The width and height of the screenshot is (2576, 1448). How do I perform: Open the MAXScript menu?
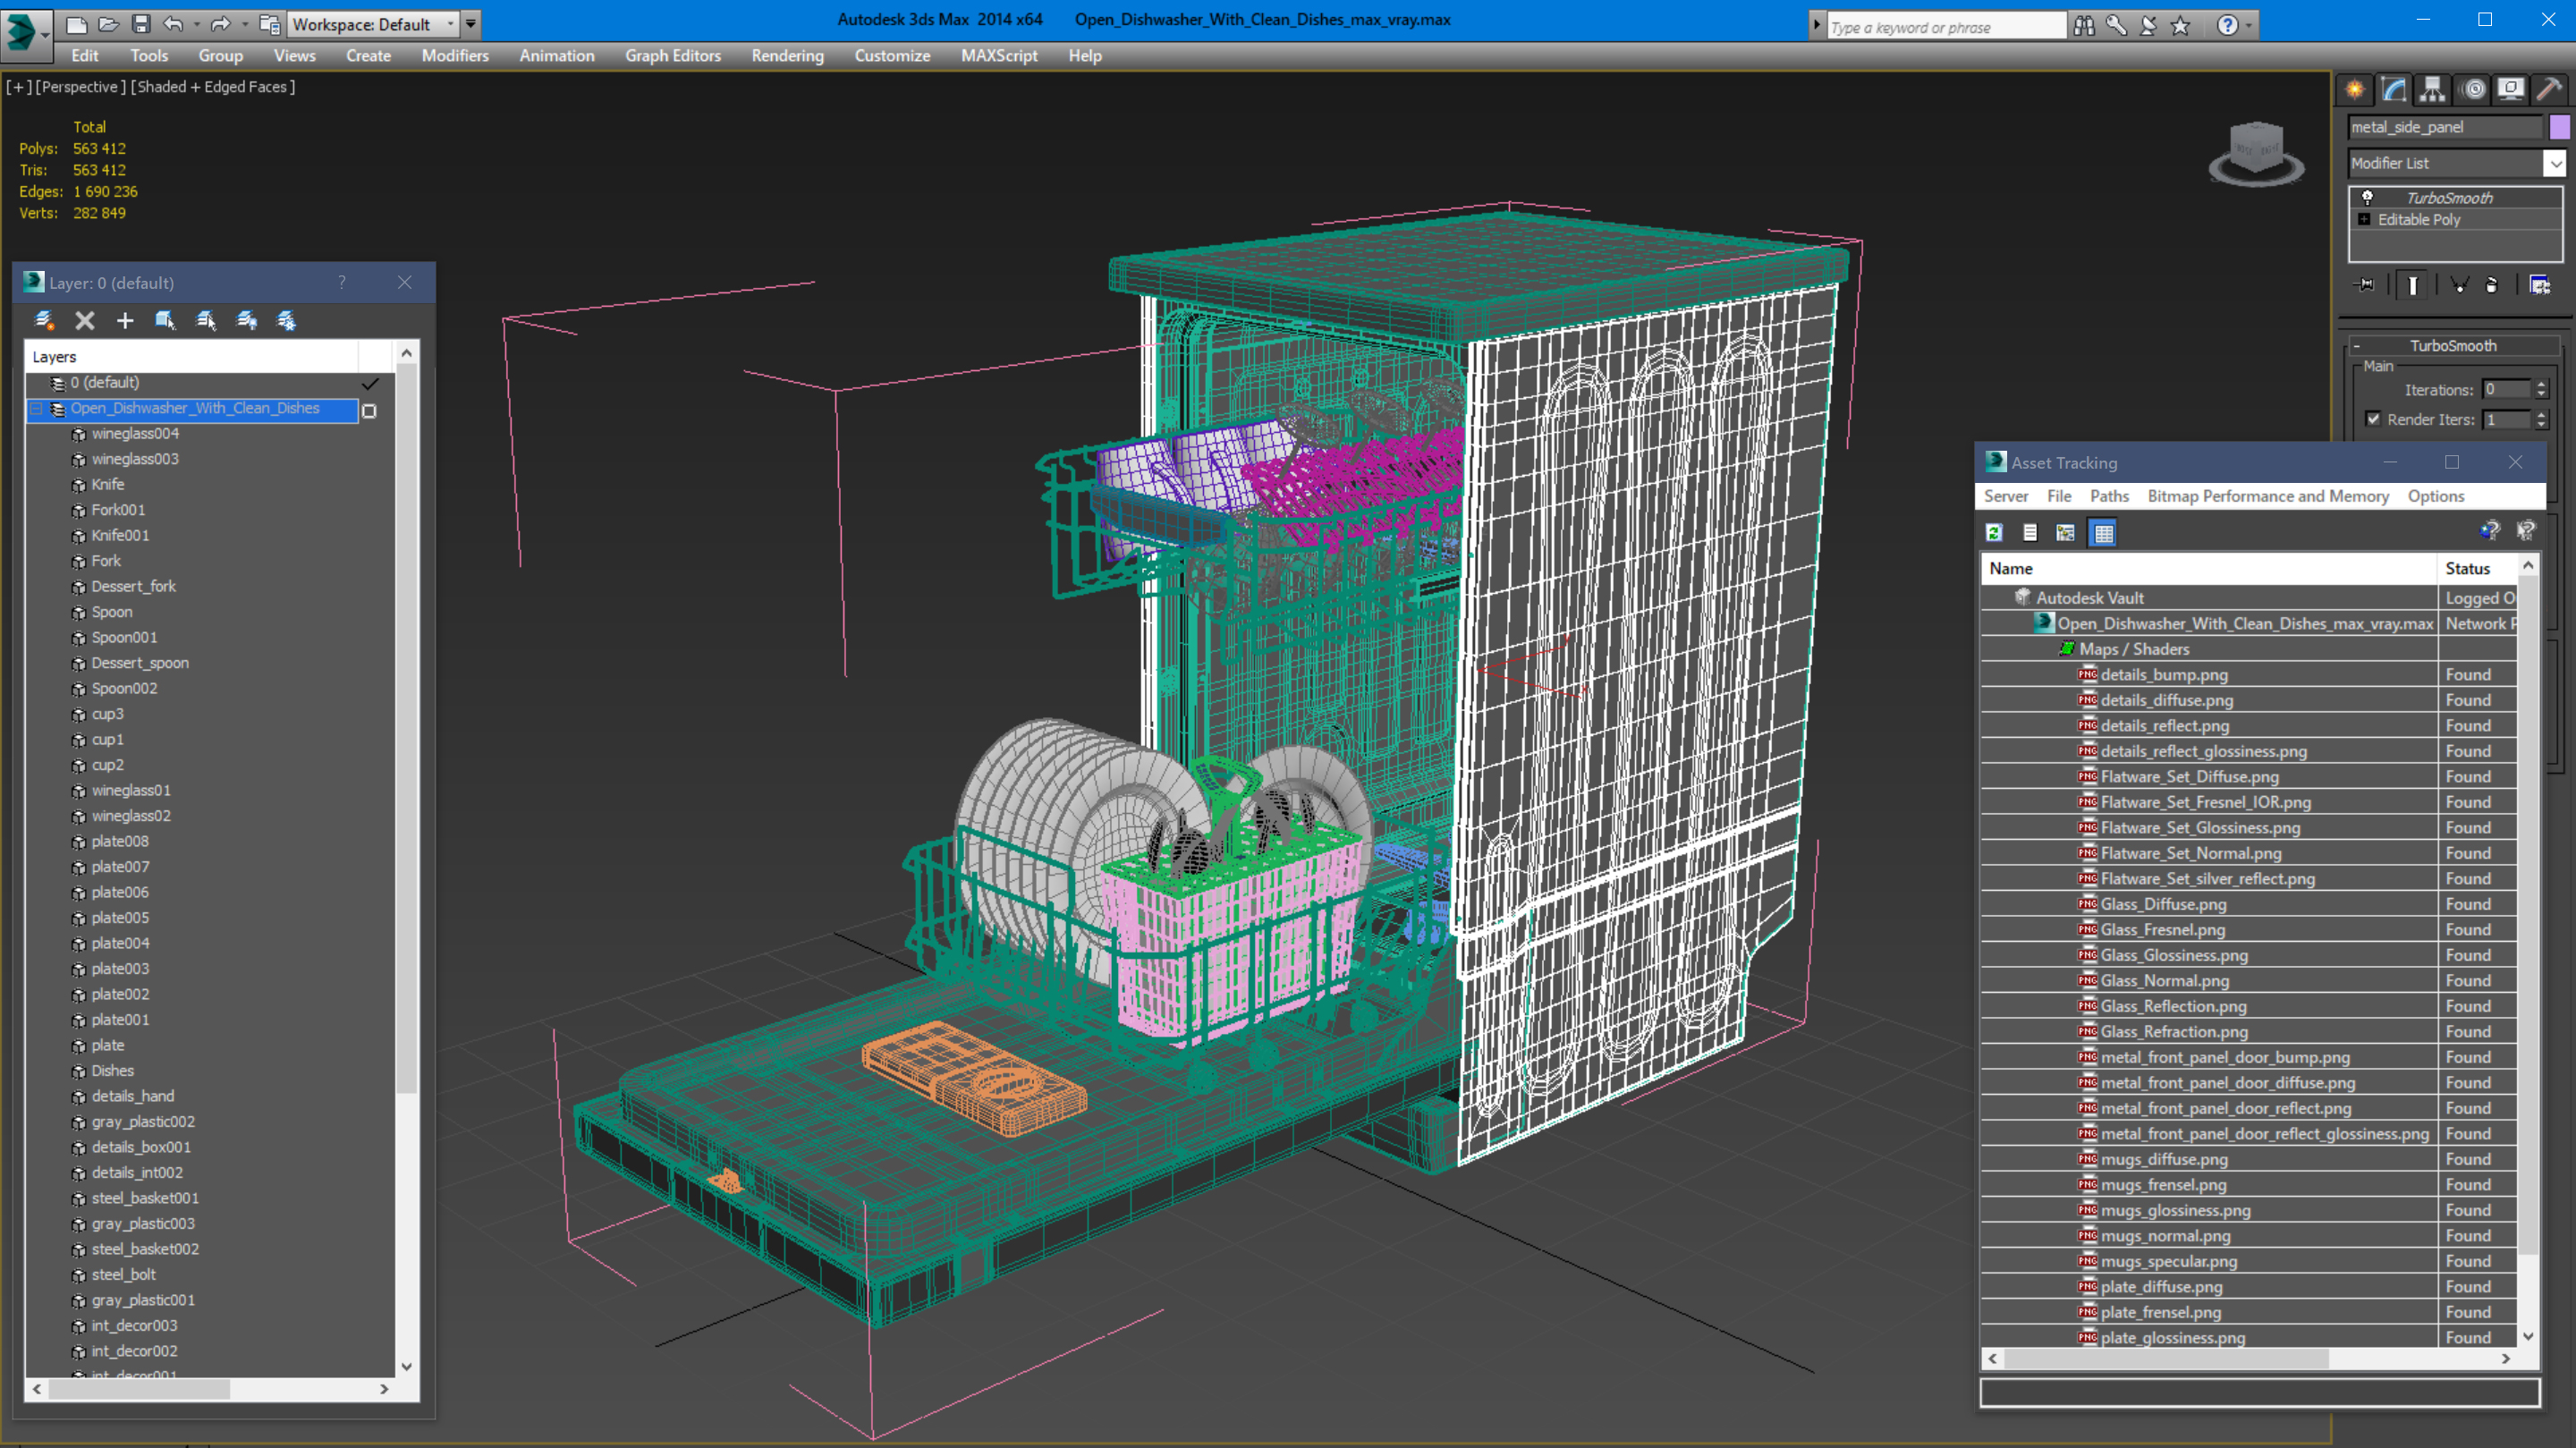[999, 56]
